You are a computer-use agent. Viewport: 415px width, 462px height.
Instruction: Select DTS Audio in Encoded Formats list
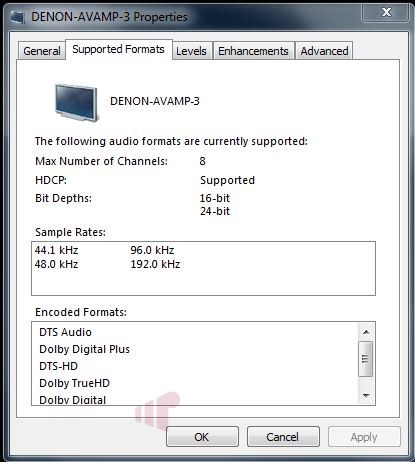click(65, 332)
